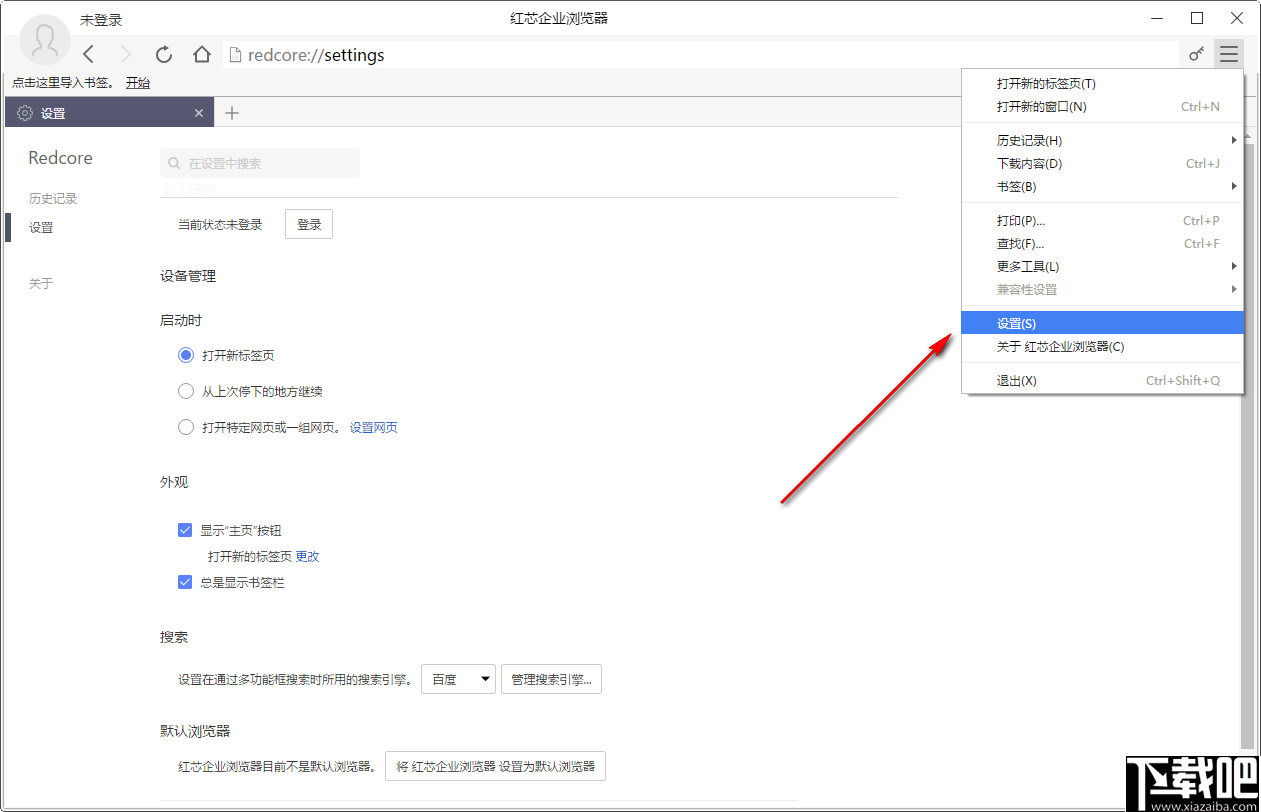Open a new tab with plus icon
1261x812 pixels.
[231, 112]
